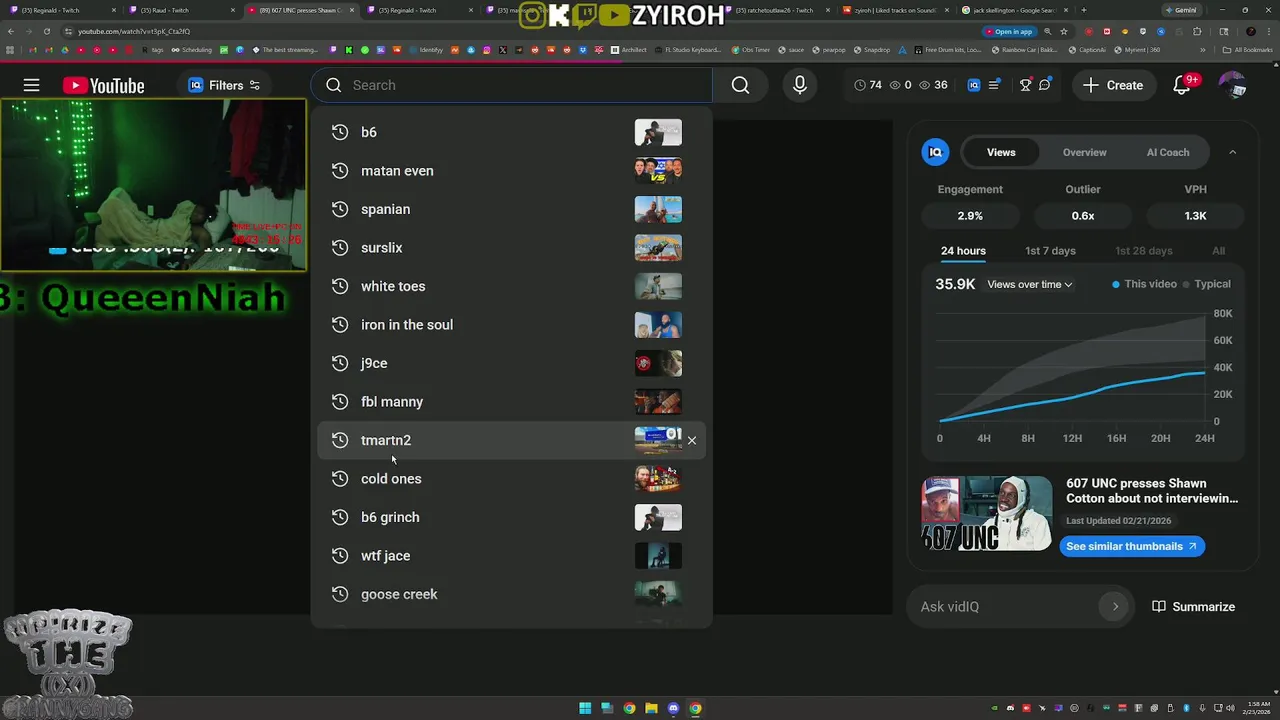Open the notifications bell
Viewport: 1280px width, 720px height.
pyautogui.click(x=1182, y=85)
